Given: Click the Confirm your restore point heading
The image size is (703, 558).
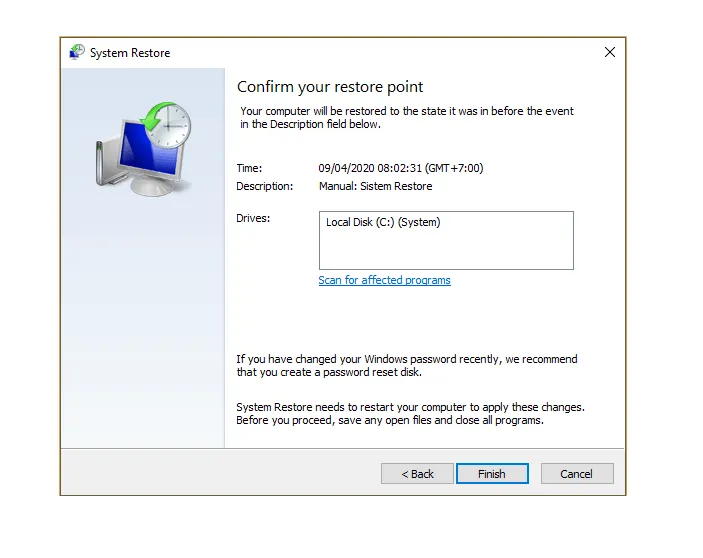Looking at the screenshot, I should pos(330,87).
